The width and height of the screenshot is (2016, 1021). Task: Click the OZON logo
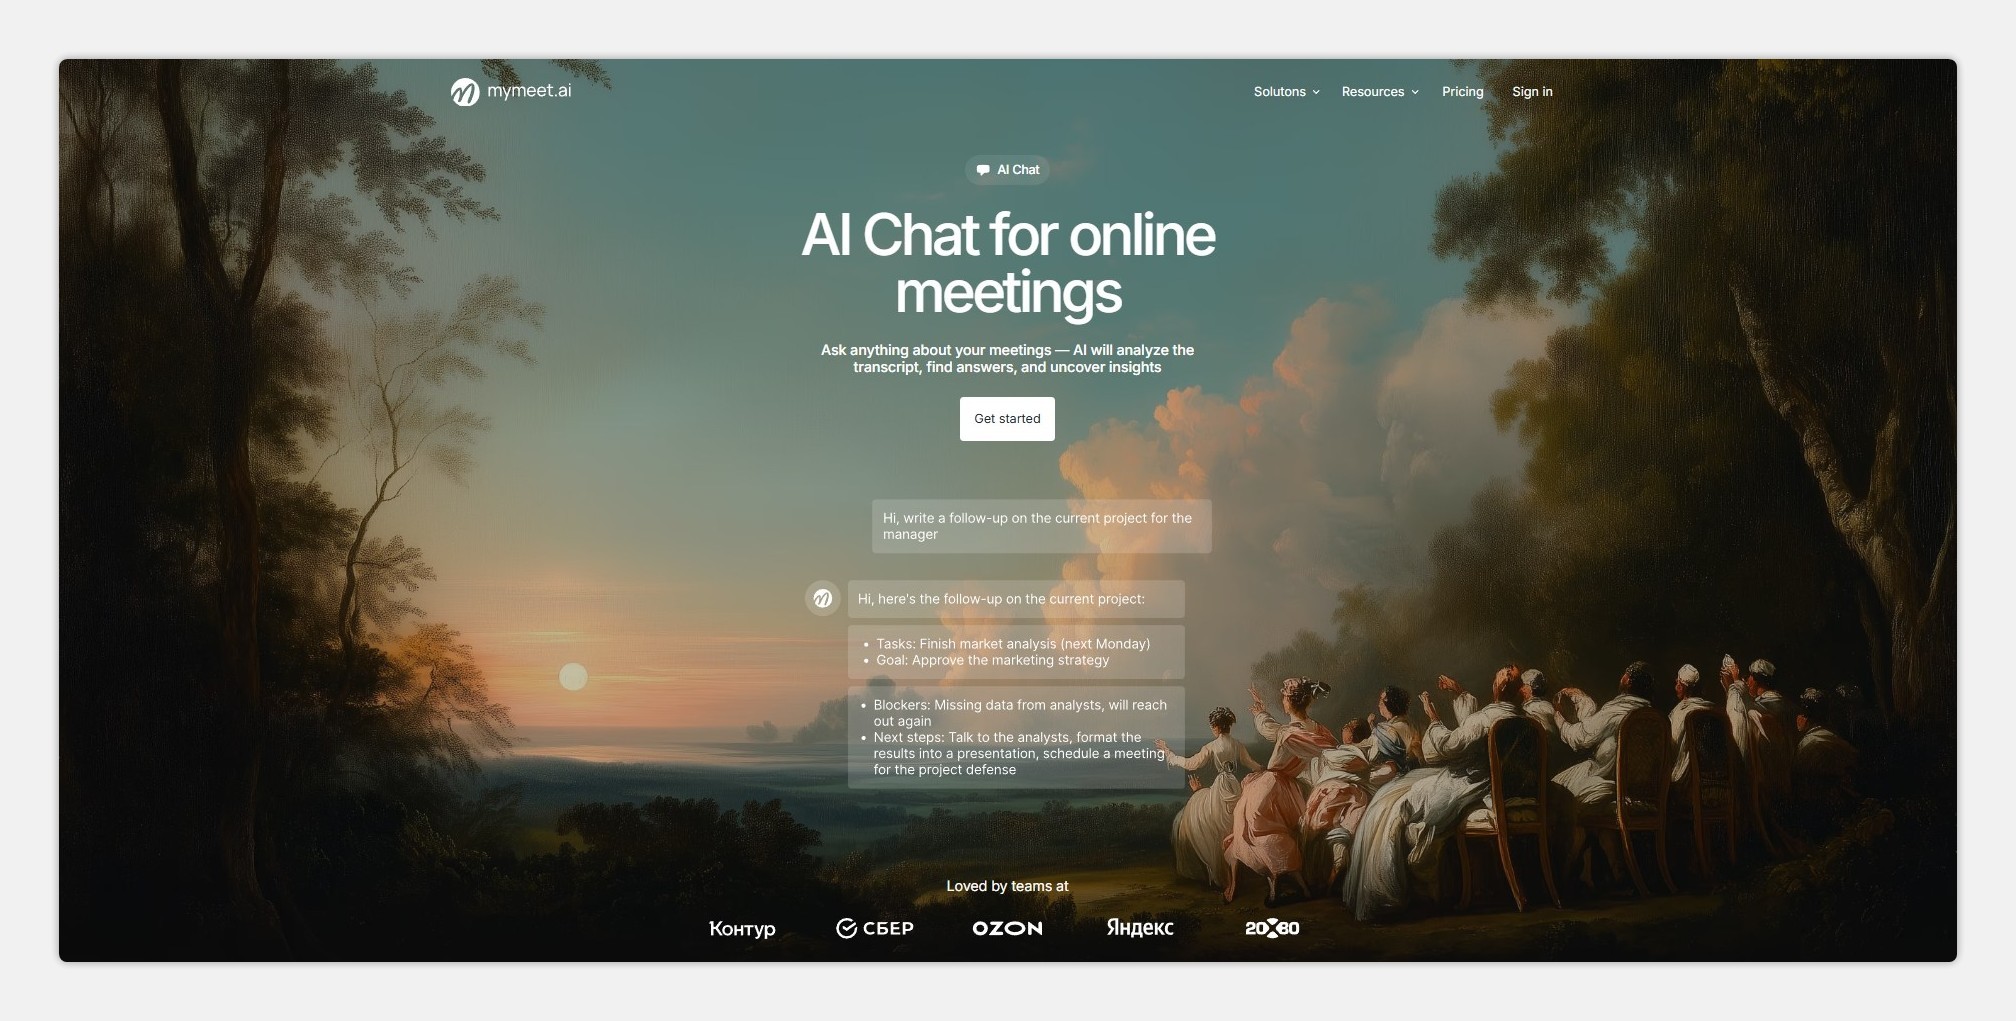[1007, 929]
